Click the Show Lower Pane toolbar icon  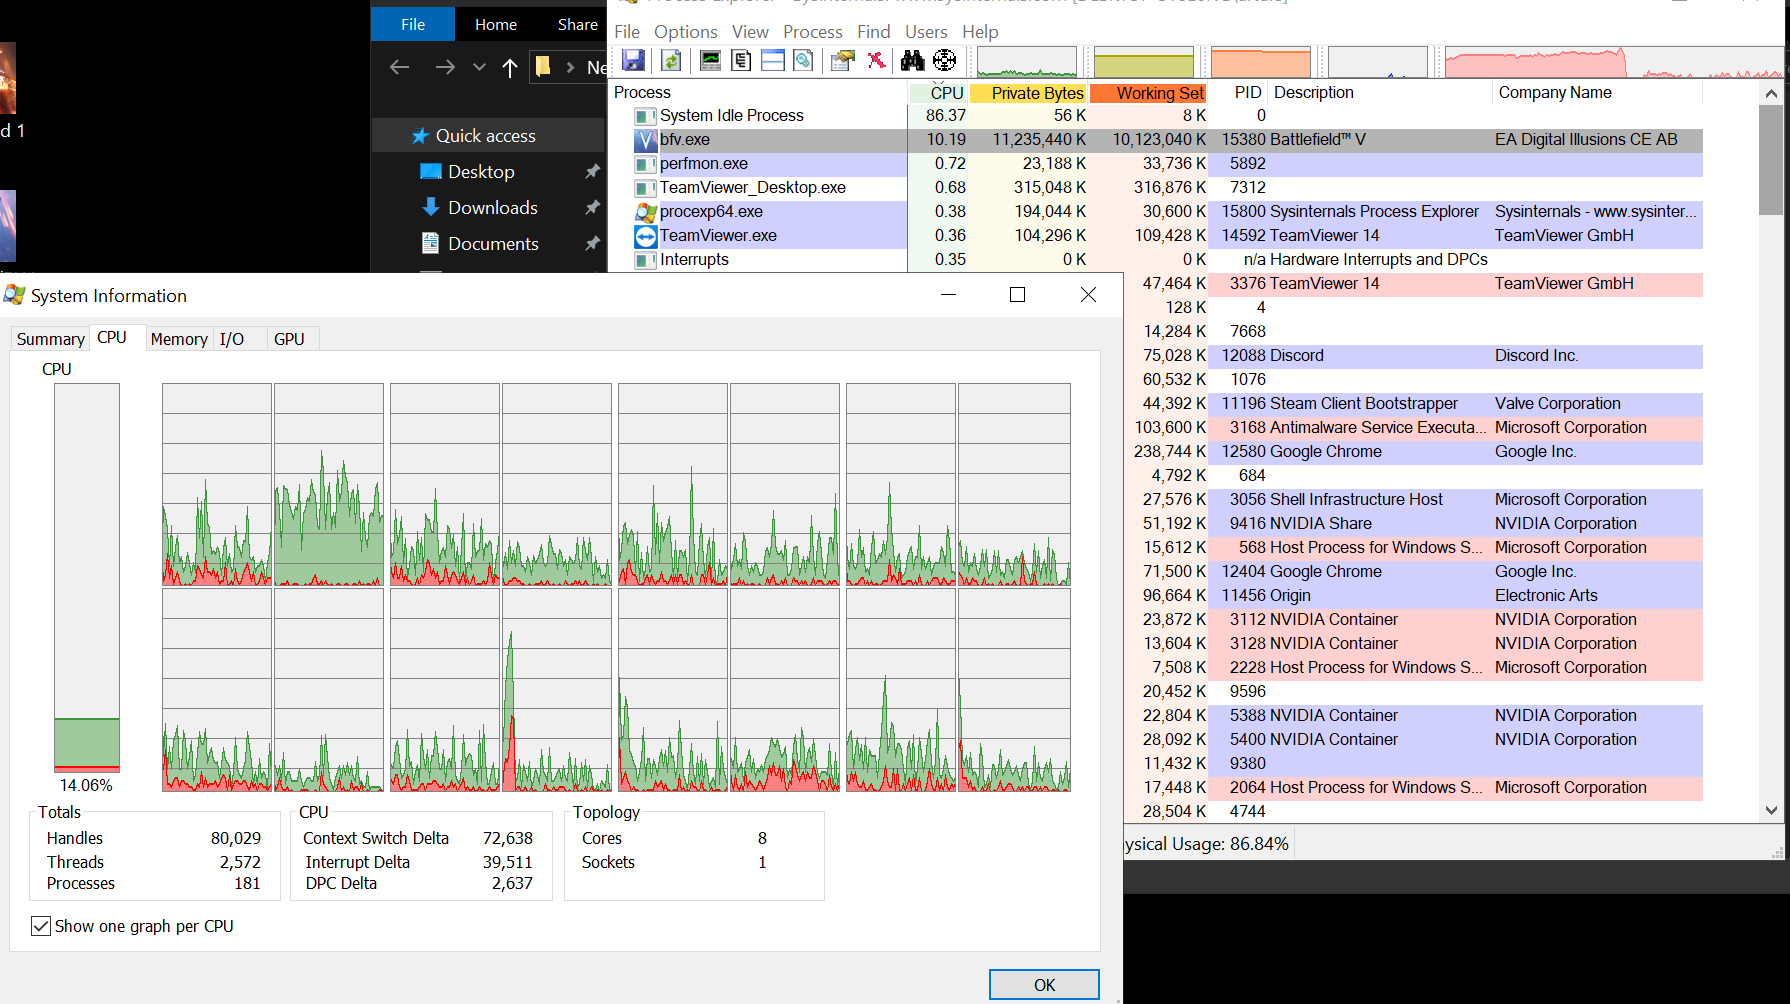[773, 61]
